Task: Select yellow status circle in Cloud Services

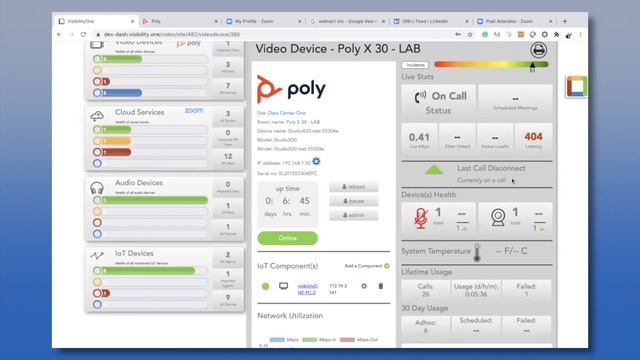Action: point(97,141)
